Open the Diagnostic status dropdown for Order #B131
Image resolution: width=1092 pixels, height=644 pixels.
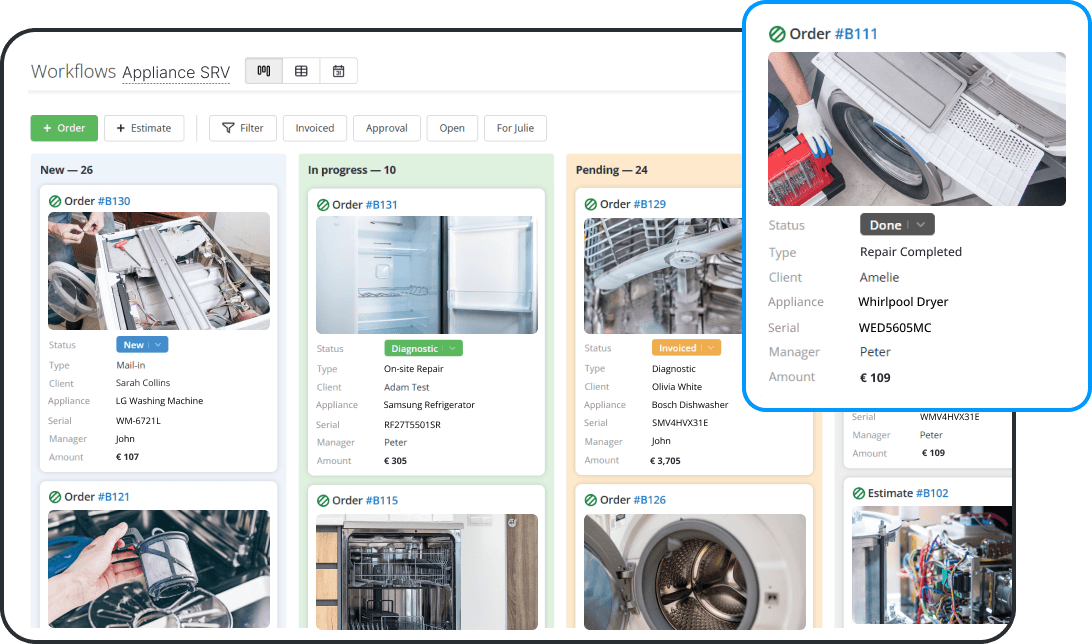pos(423,347)
